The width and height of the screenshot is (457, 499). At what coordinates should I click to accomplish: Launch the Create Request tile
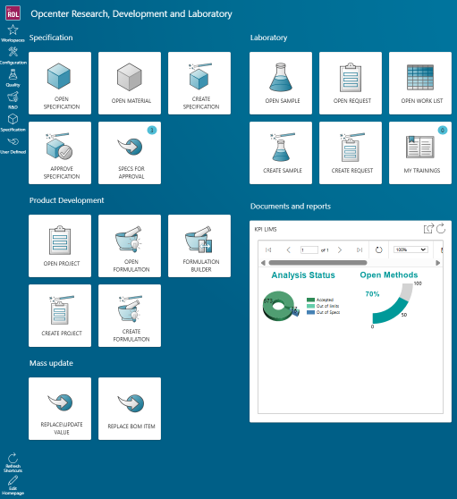[x=350, y=153]
